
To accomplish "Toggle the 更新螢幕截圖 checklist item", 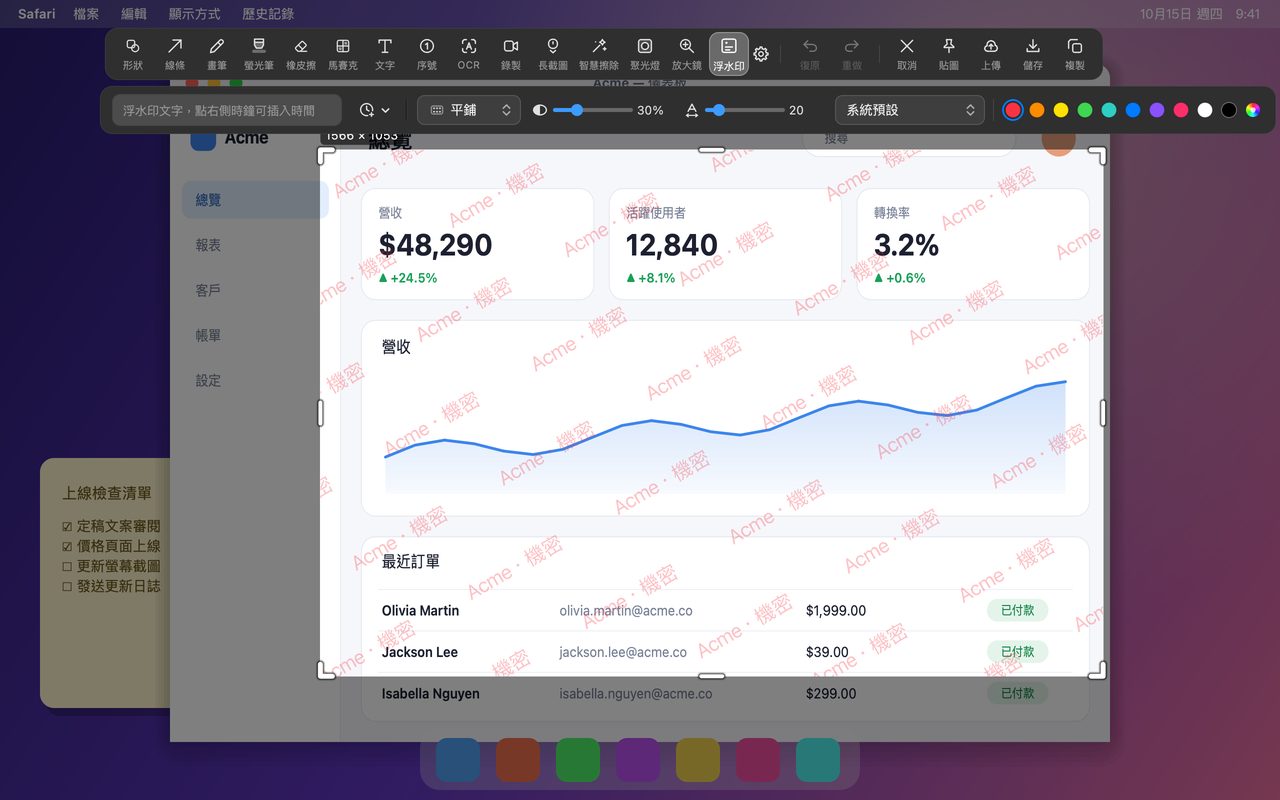I will coord(111,566).
